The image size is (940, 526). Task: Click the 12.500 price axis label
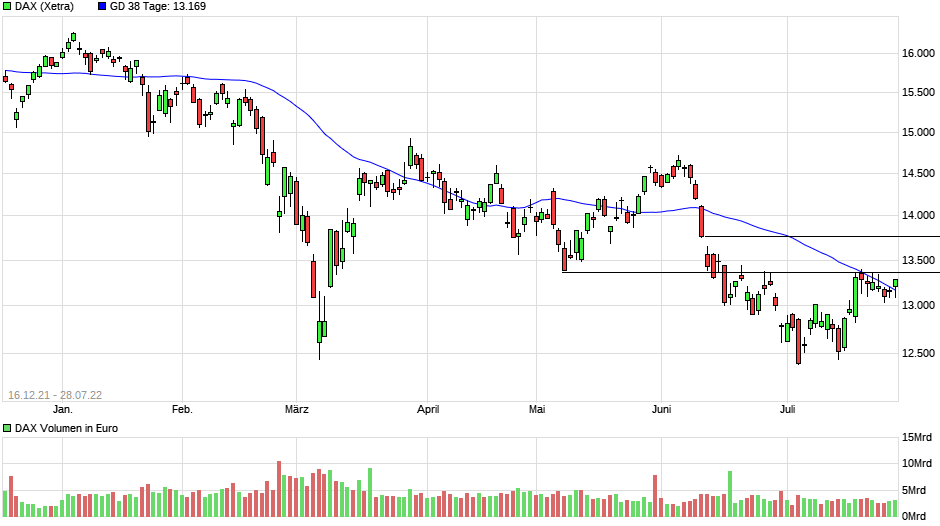pos(919,353)
